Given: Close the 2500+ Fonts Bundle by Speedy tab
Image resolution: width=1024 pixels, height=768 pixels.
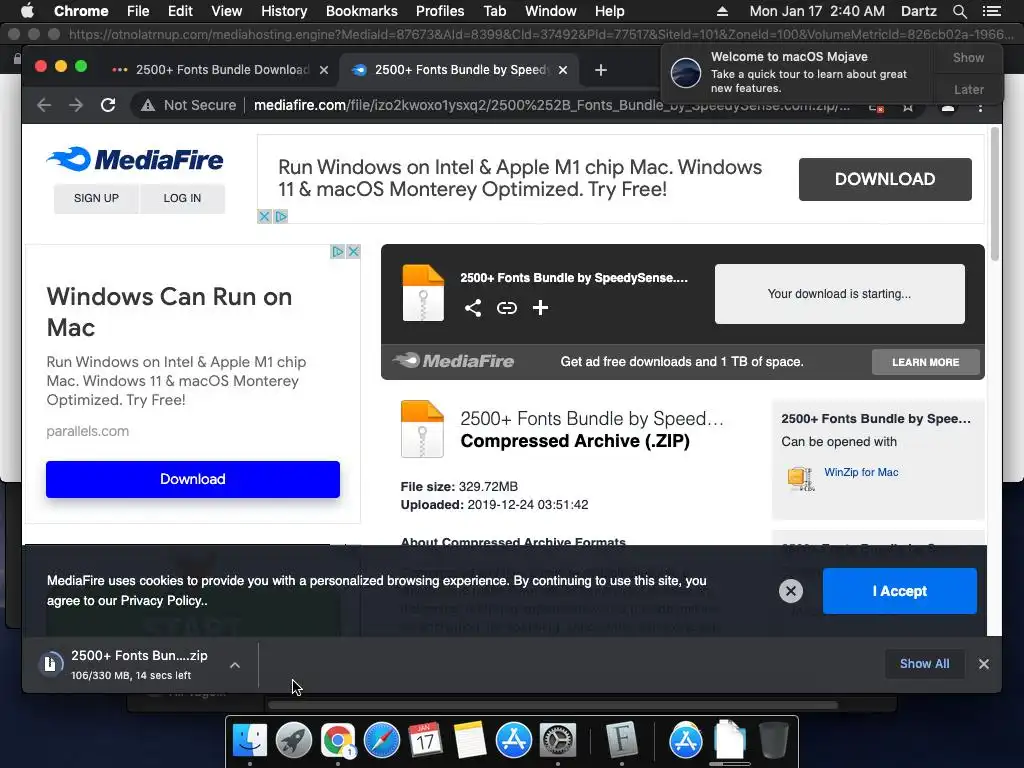Looking at the screenshot, I should pos(563,70).
